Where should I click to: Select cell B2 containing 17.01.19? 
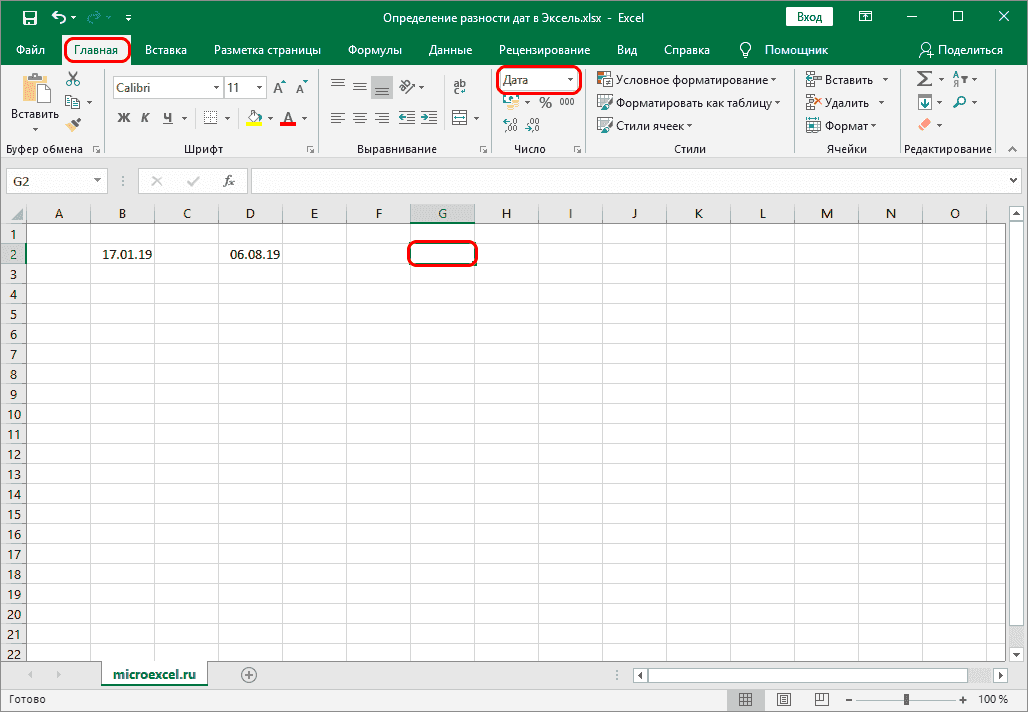[122, 254]
